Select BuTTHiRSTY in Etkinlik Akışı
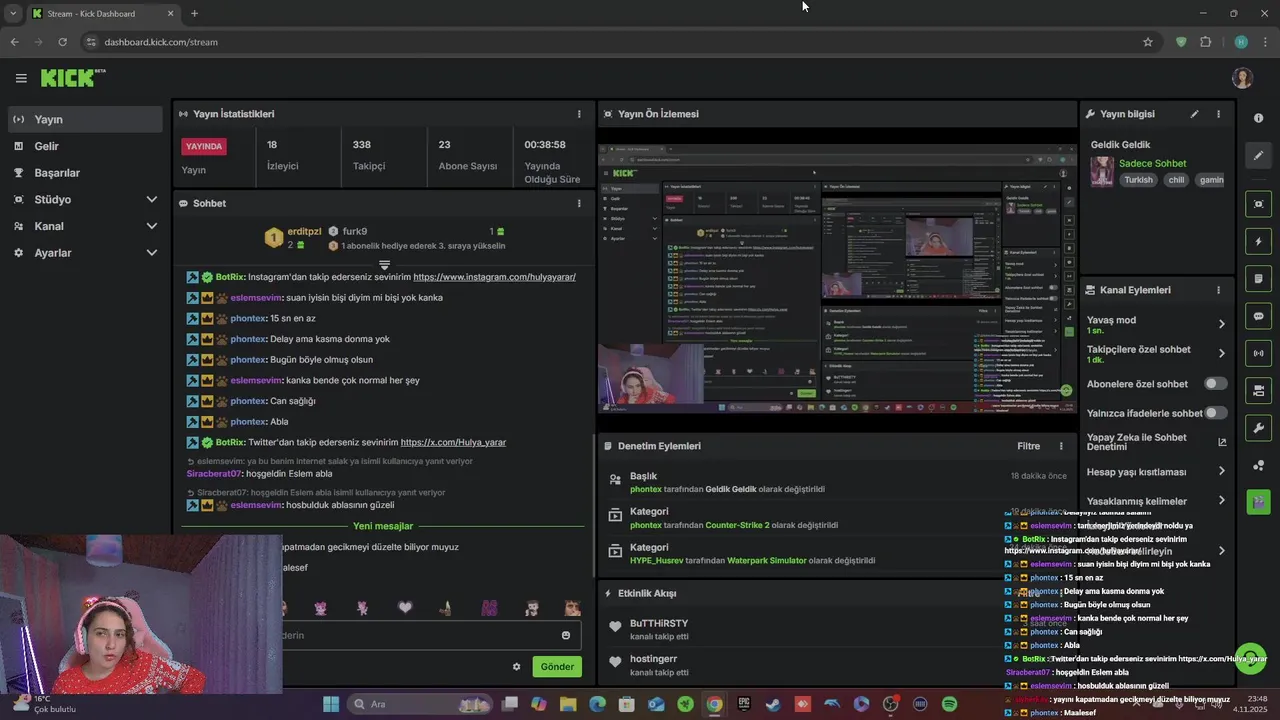This screenshot has height=720, width=1280. coord(659,623)
